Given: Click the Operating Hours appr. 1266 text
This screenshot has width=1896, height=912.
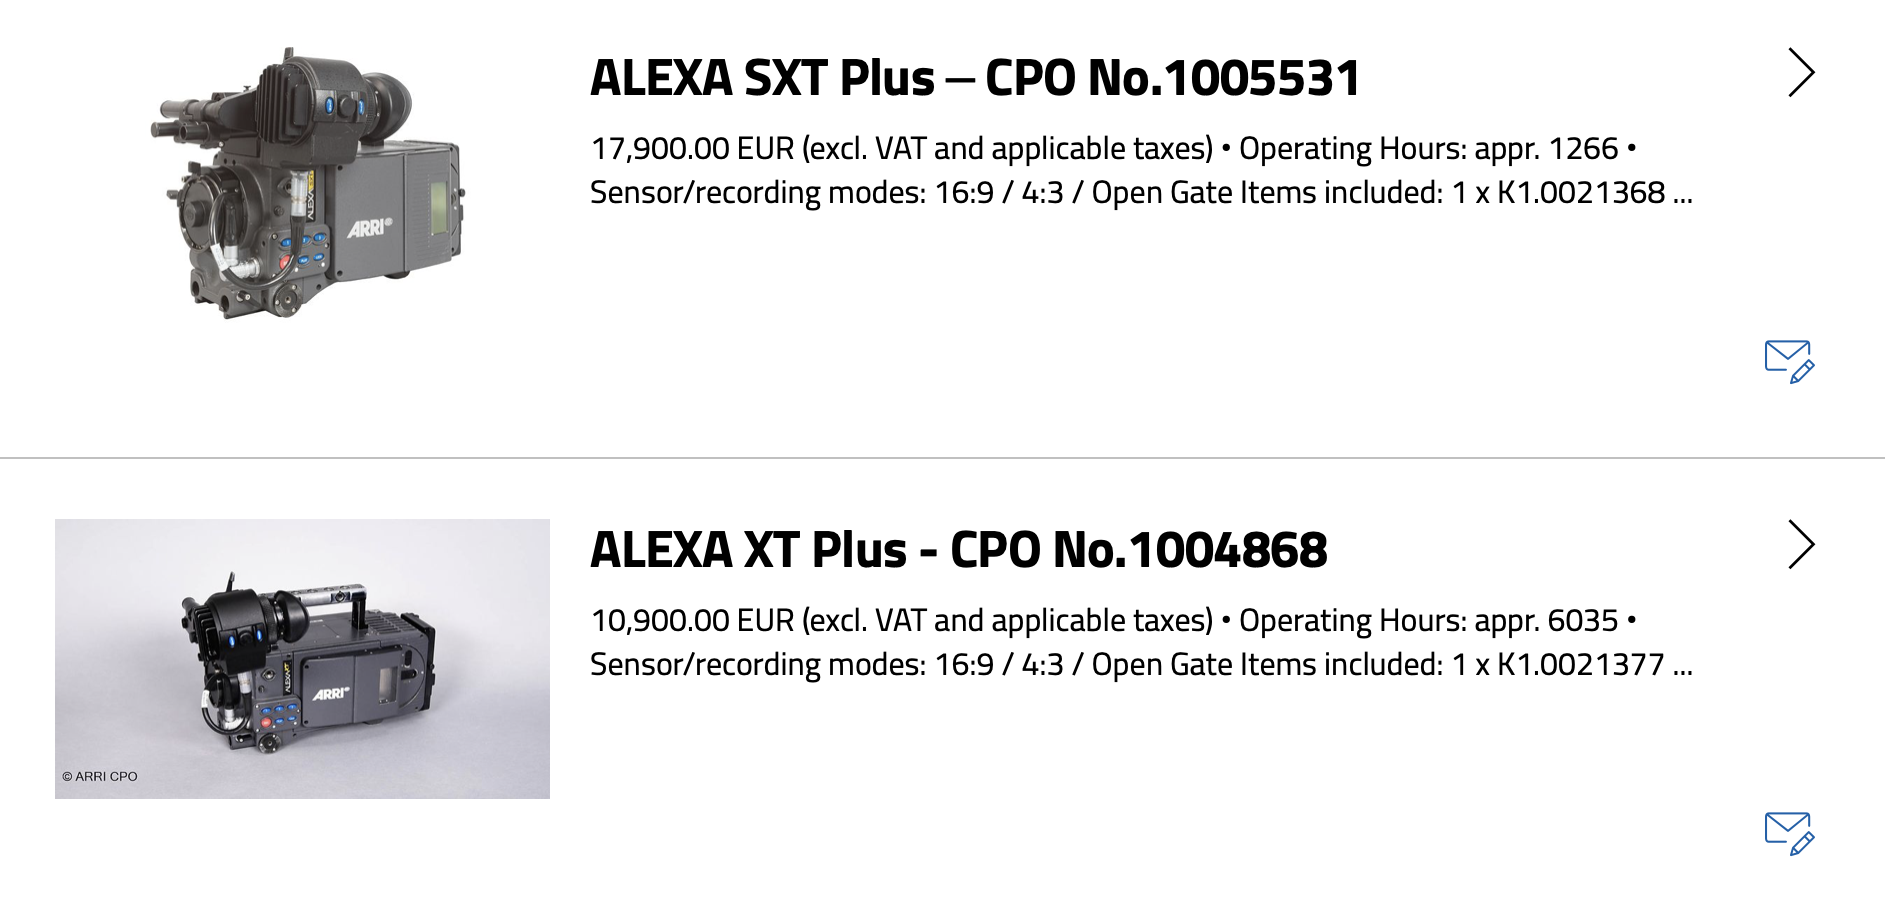Looking at the screenshot, I should pyautogui.click(x=1428, y=149).
